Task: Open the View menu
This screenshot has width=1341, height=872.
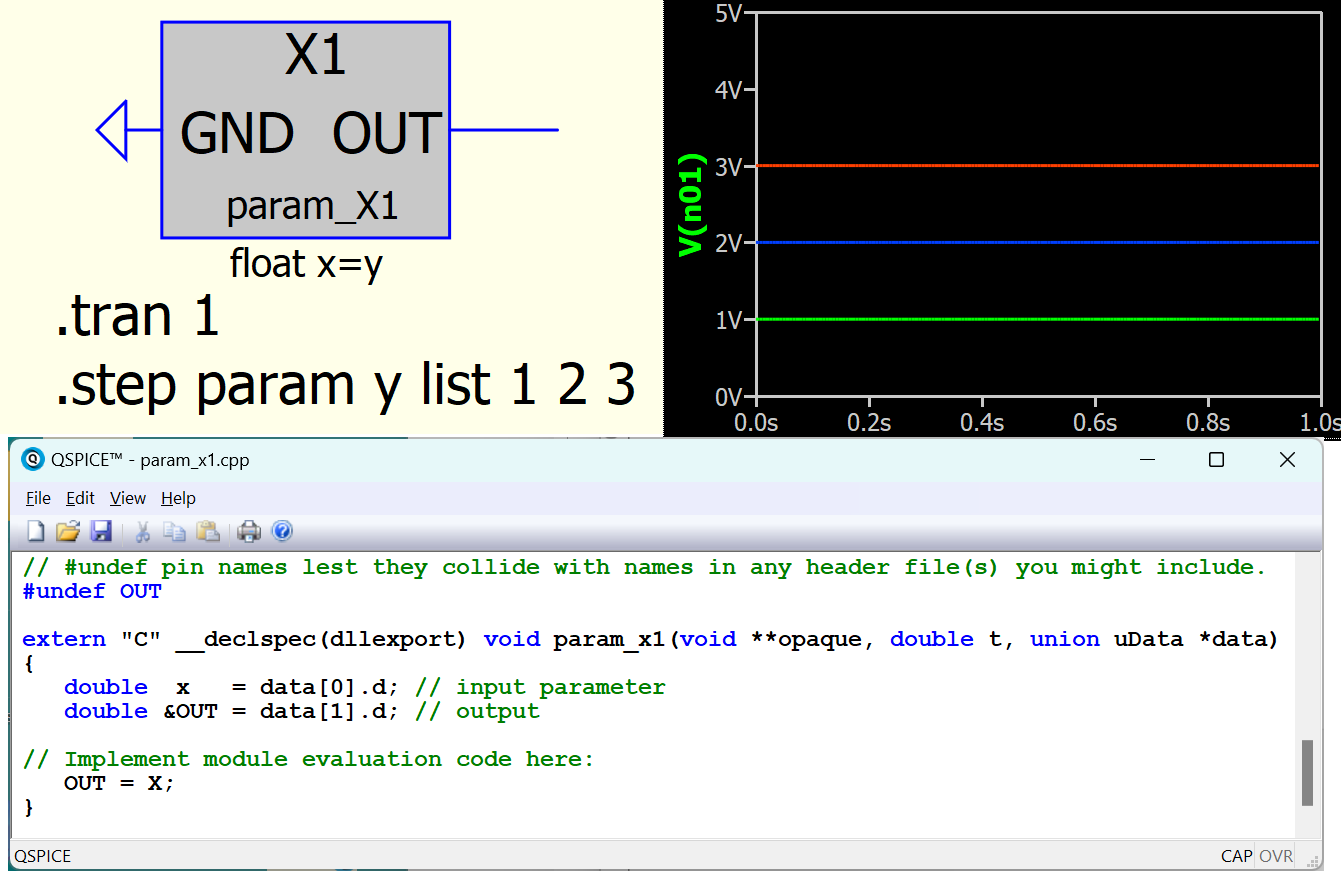Action: (128, 498)
